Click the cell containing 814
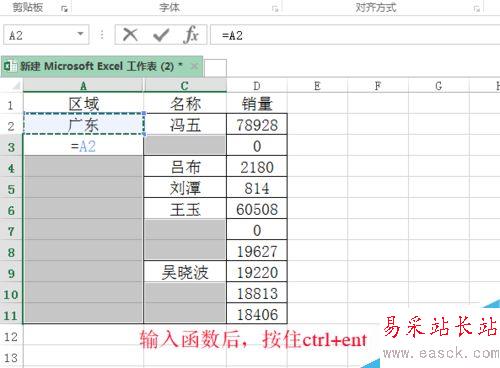The width and height of the screenshot is (500, 368). pos(257,188)
